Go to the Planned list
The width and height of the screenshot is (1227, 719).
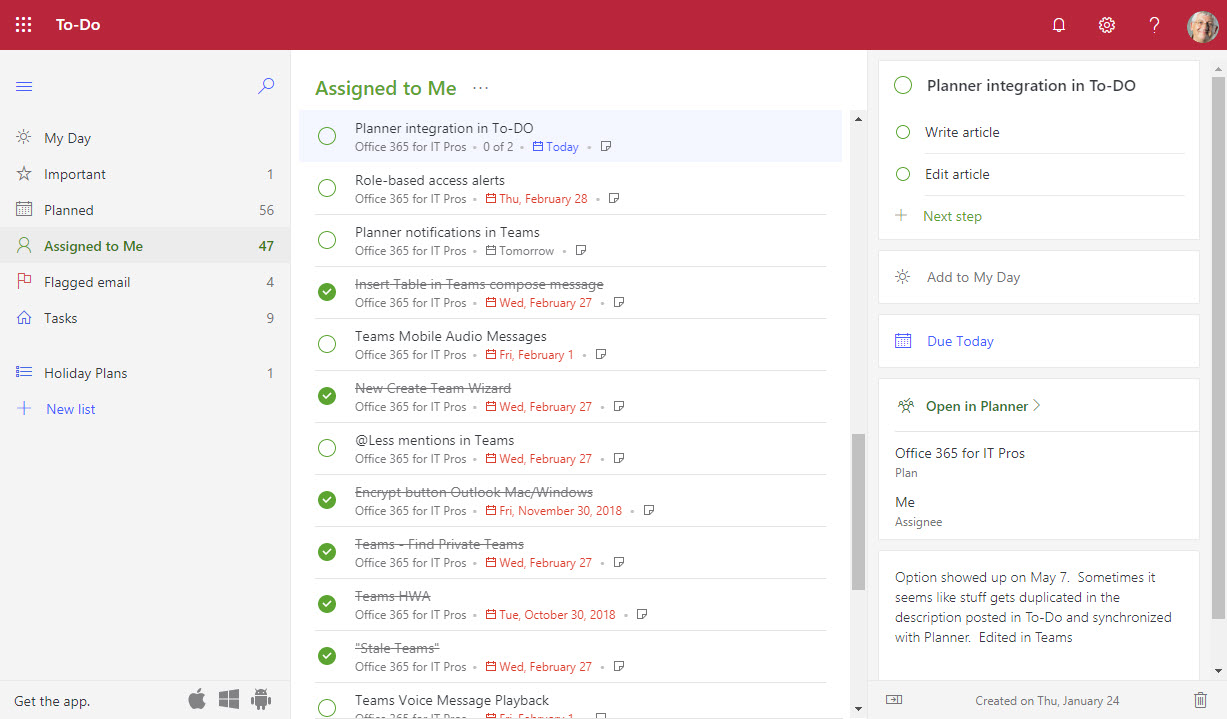(x=69, y=210)
